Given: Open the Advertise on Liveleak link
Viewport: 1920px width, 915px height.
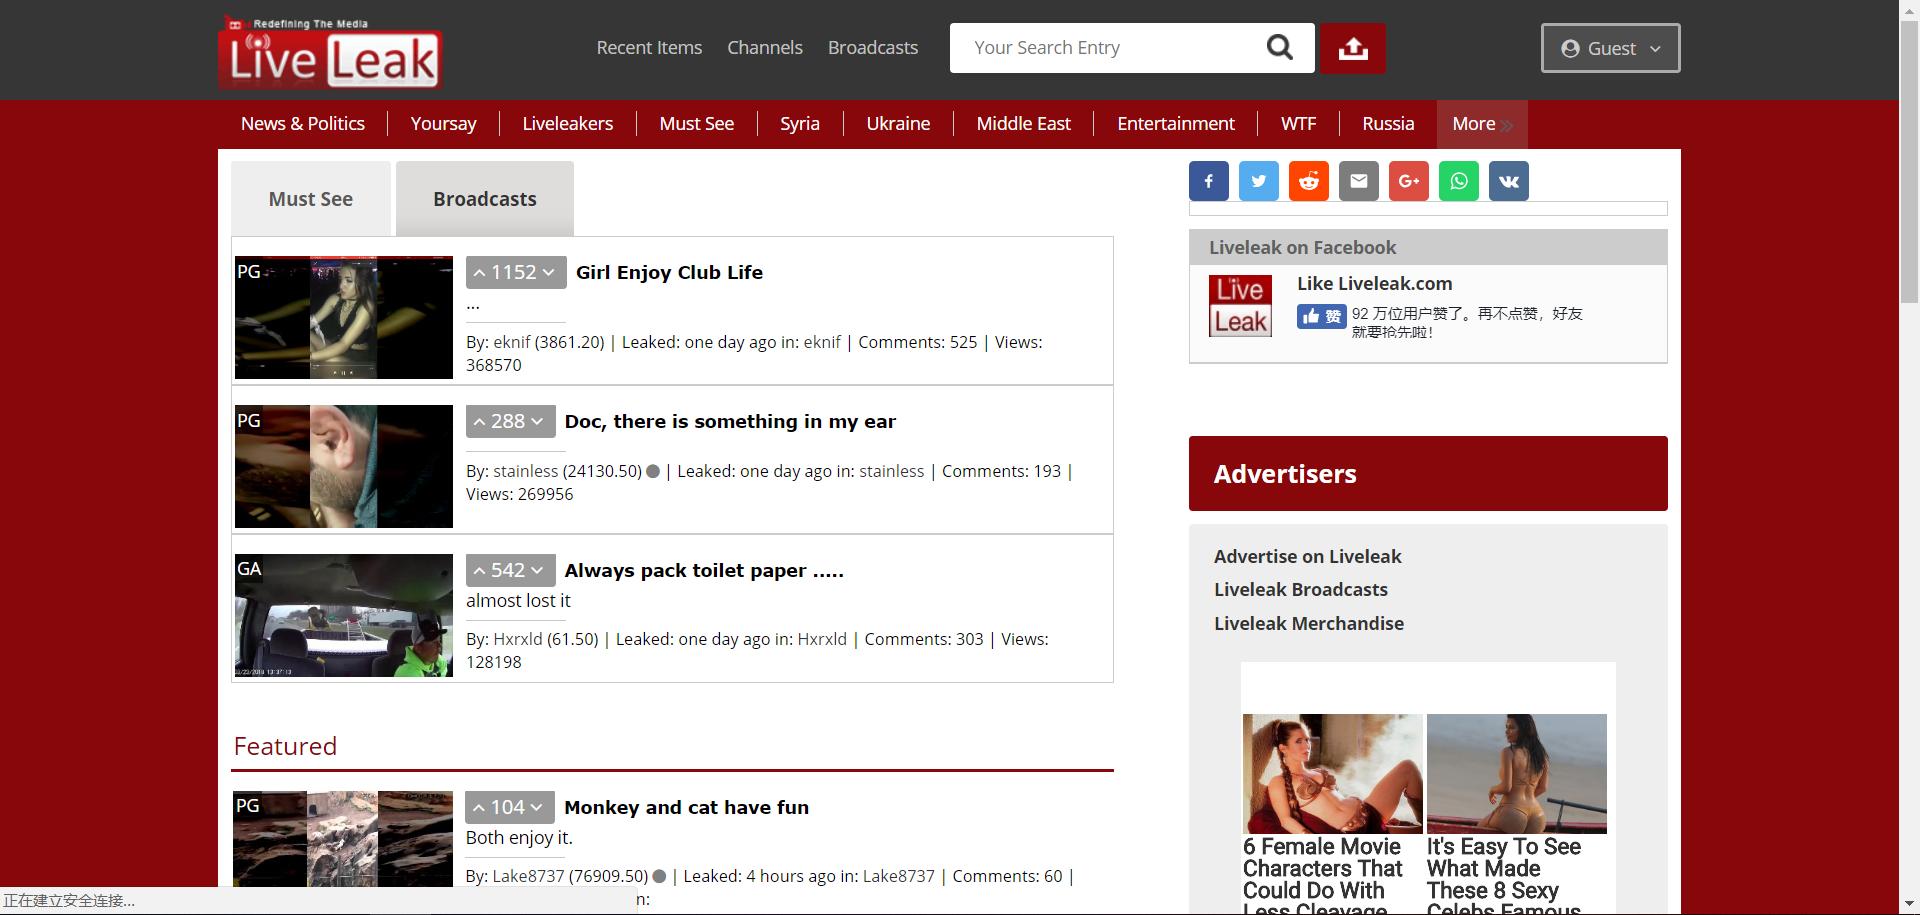Looking at the screenshot, I should pos(1307,556).
